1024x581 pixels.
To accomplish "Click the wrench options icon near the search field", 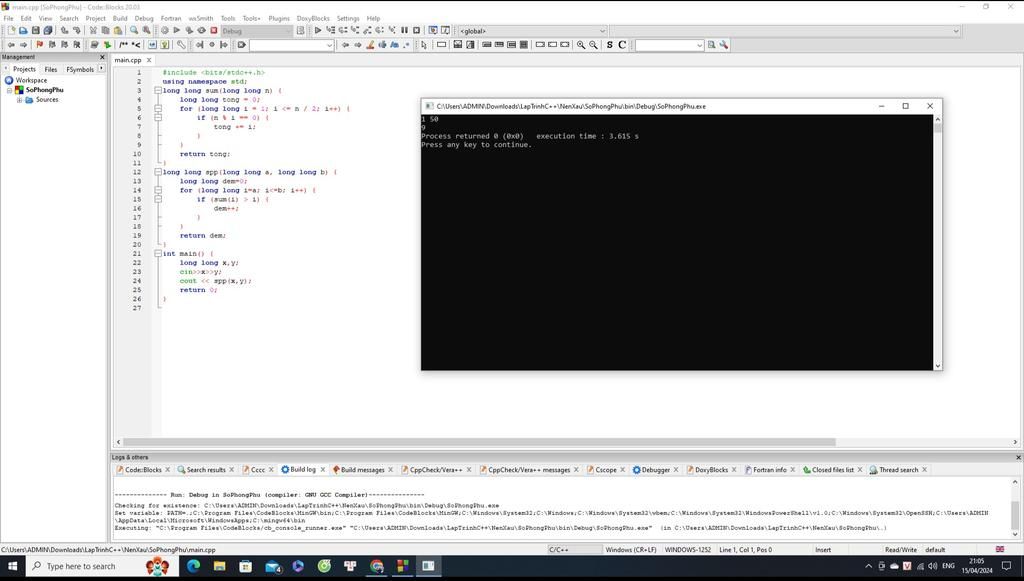I will [724, 44].
